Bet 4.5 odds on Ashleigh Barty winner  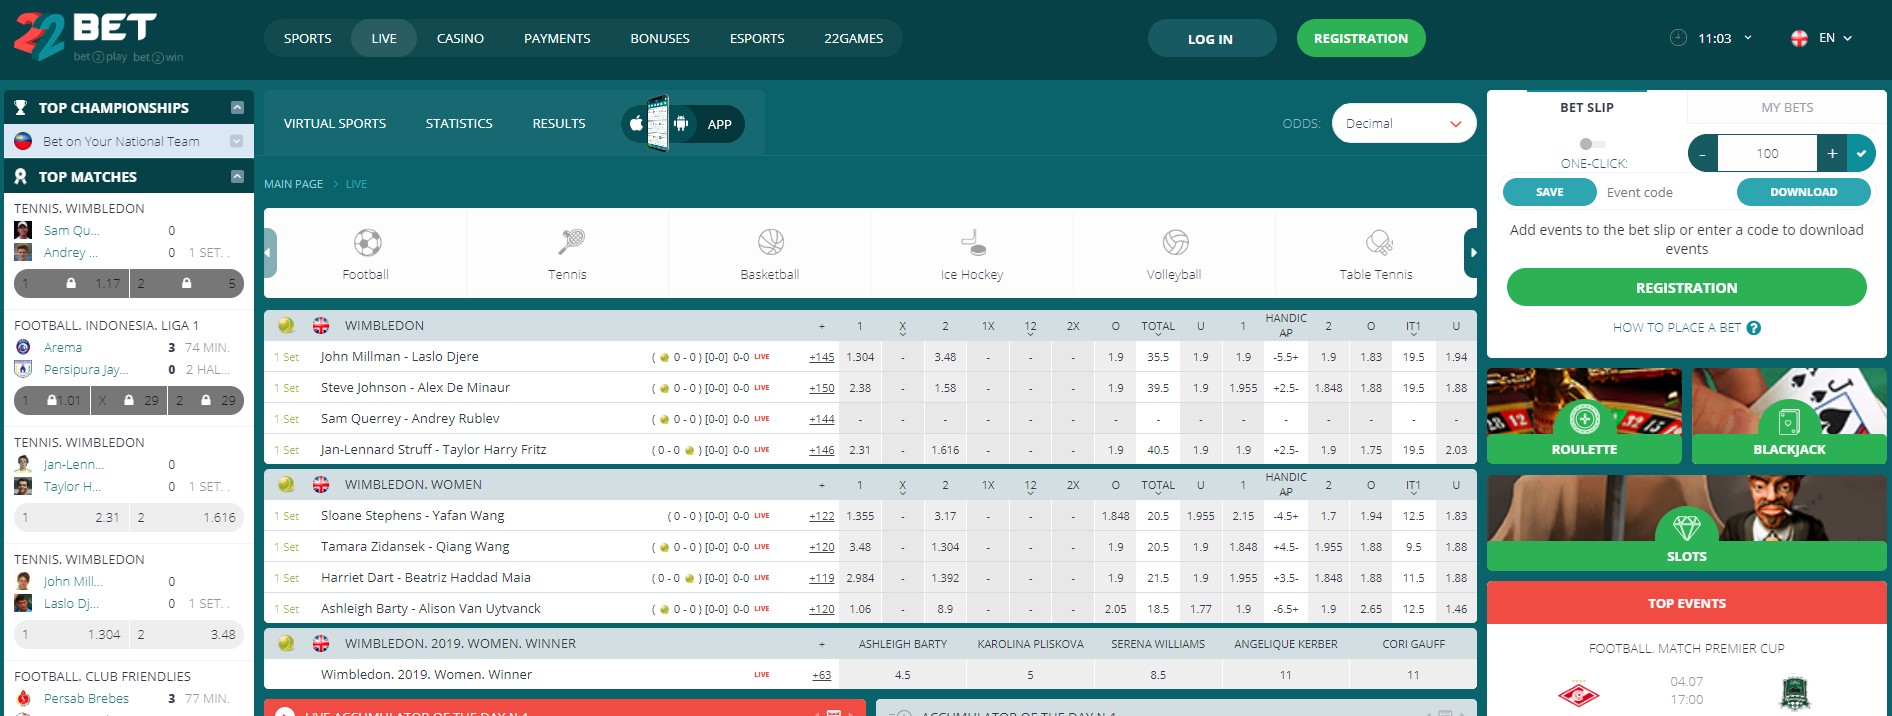coord(903,675)
